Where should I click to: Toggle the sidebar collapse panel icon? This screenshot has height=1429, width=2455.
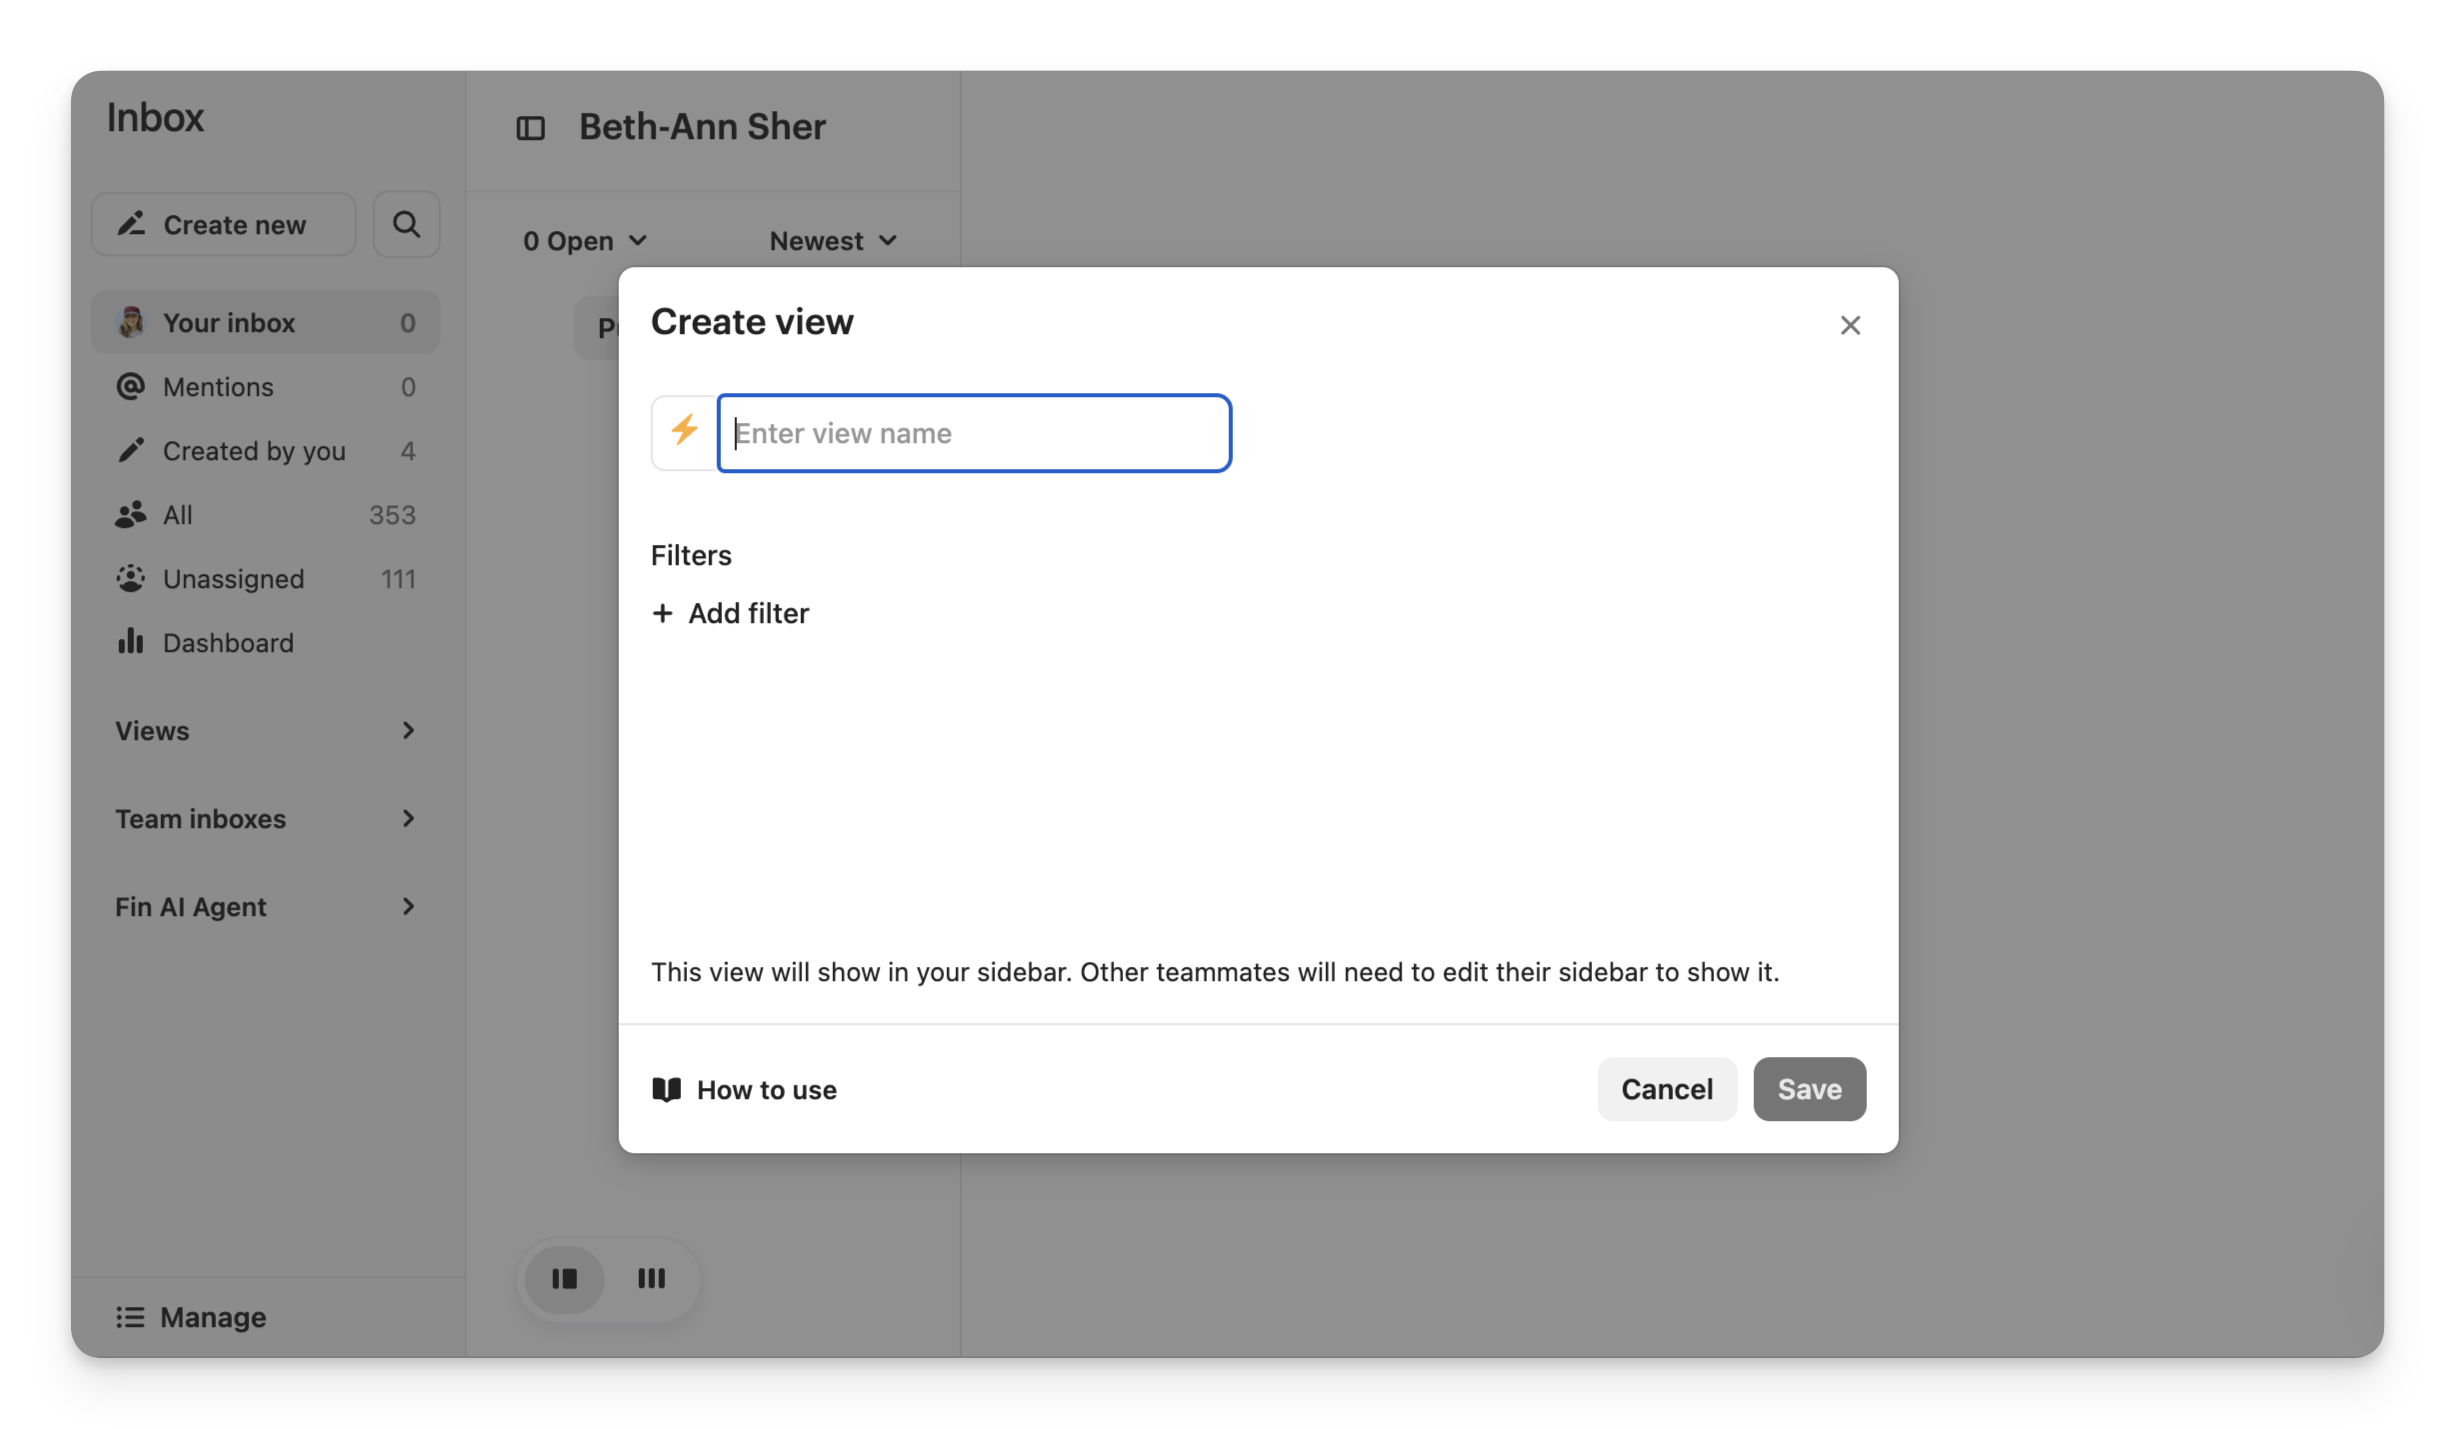(530, 128)
